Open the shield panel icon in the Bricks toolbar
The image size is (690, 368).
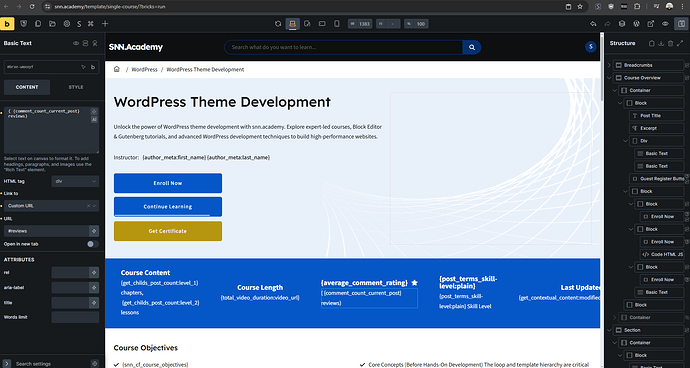[x=24, y=24]
